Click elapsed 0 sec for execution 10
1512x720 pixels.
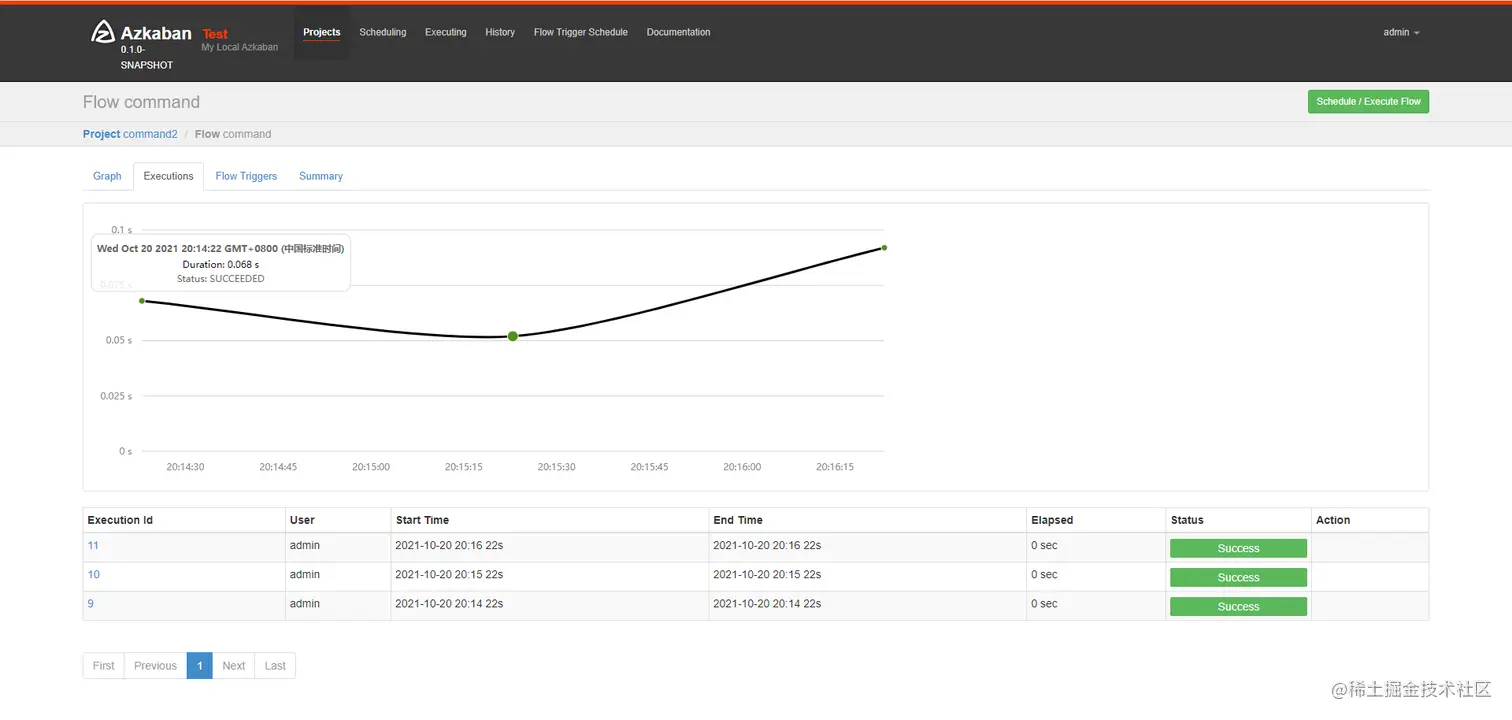click(x=1044, y=575)
